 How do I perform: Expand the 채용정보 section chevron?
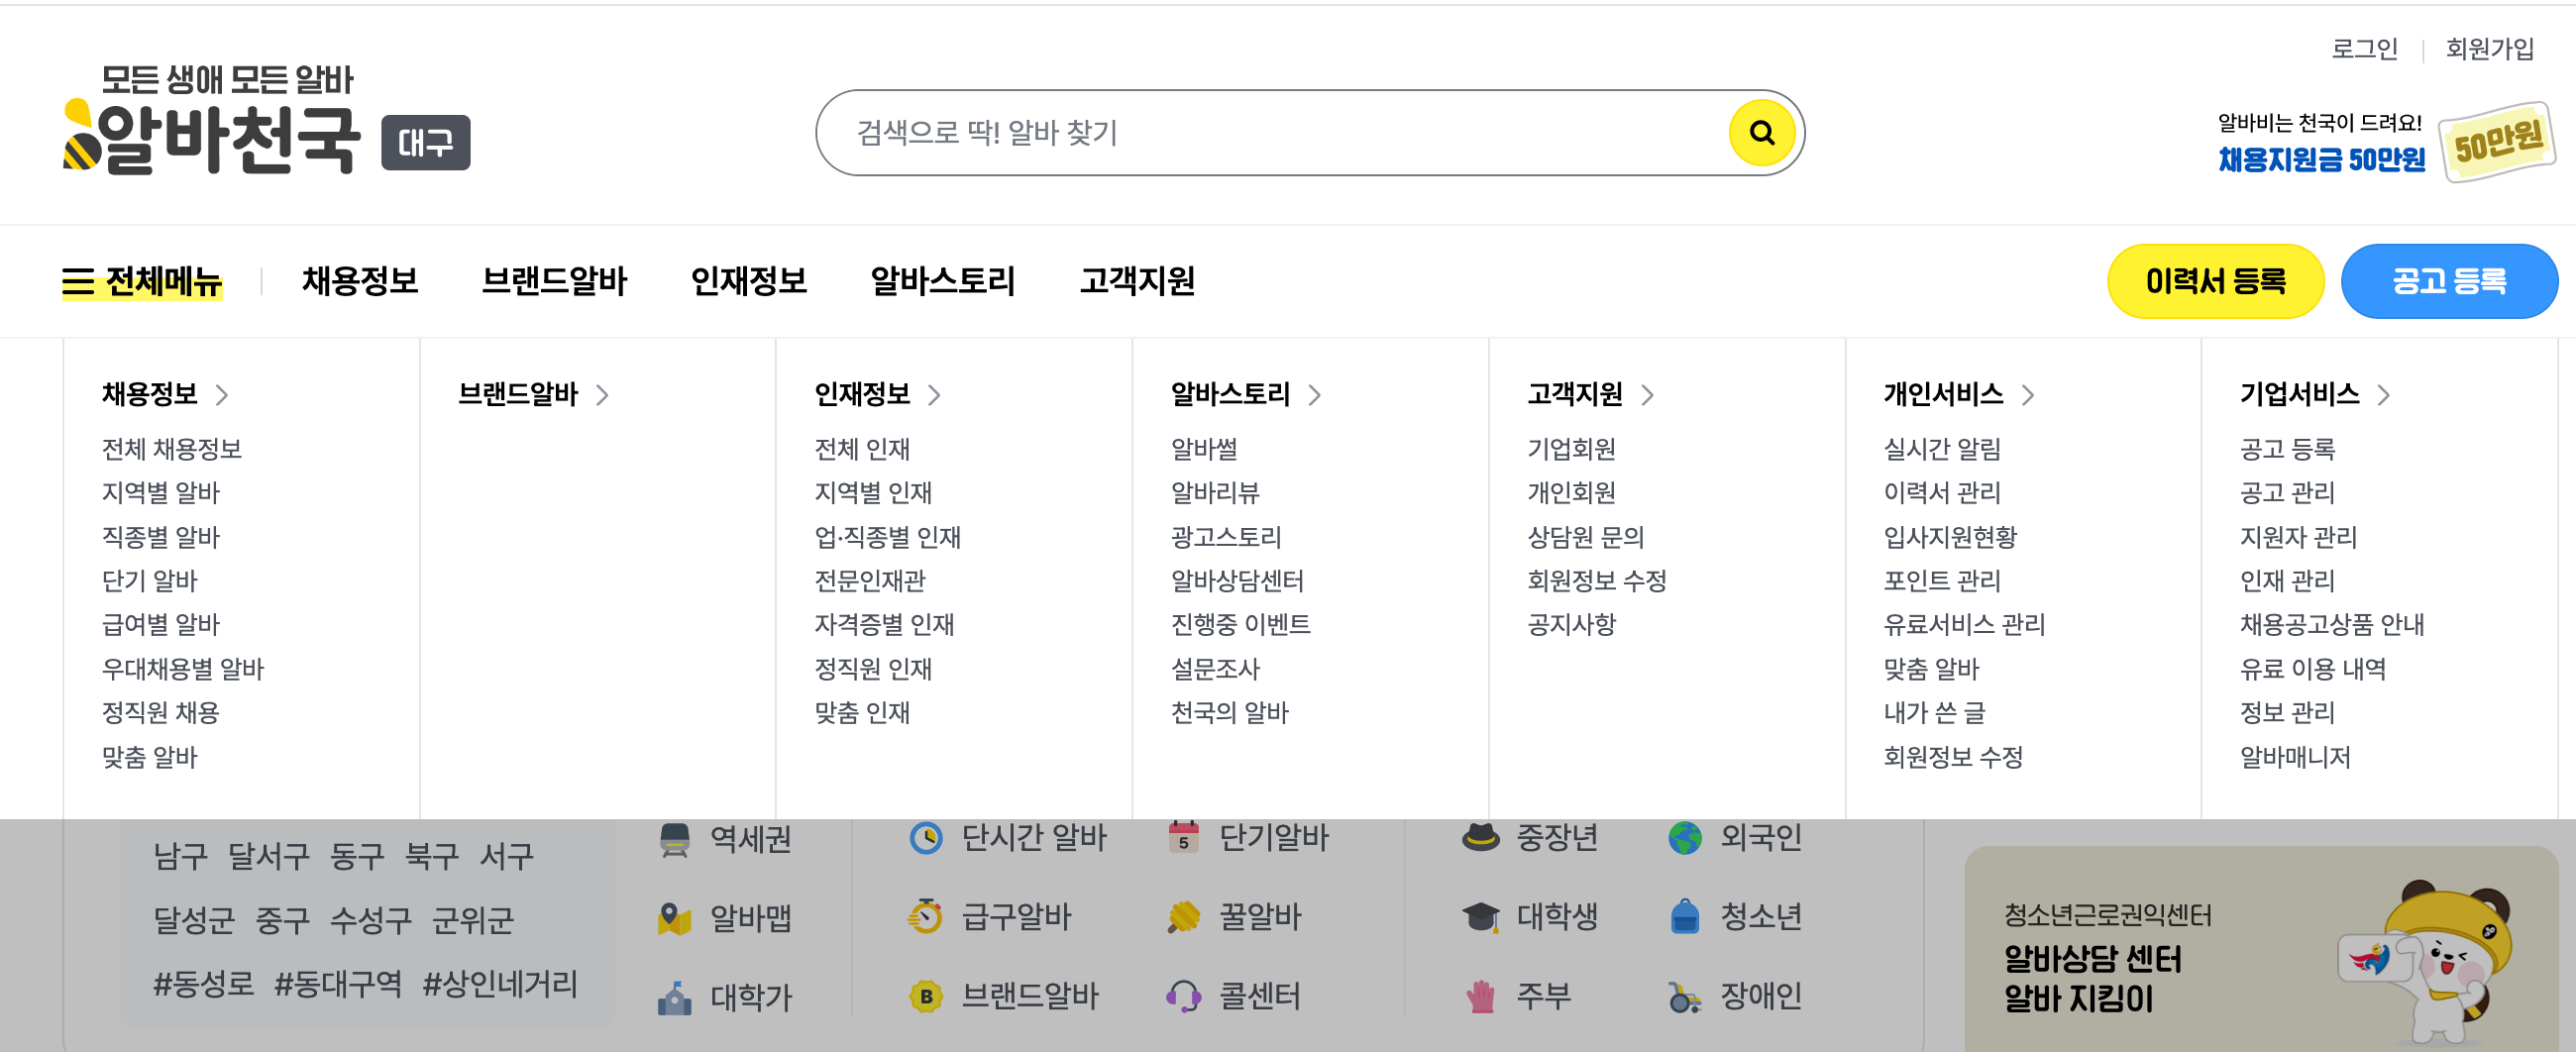click(223, 396)
